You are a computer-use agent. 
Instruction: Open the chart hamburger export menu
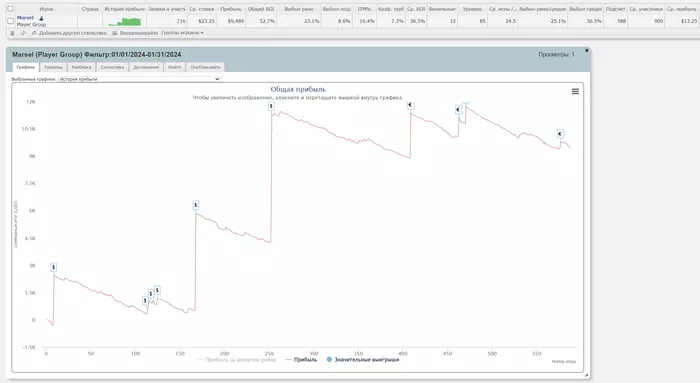575,91
